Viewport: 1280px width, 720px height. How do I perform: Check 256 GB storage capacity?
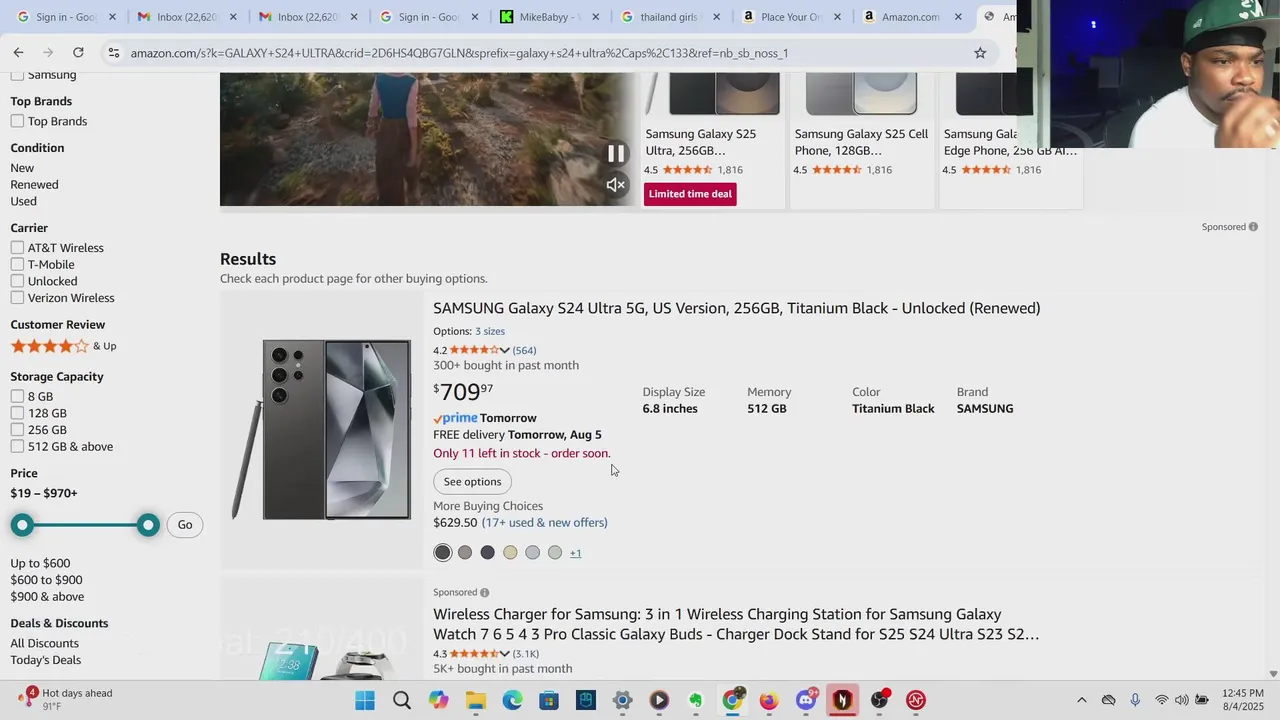(17, 430)
